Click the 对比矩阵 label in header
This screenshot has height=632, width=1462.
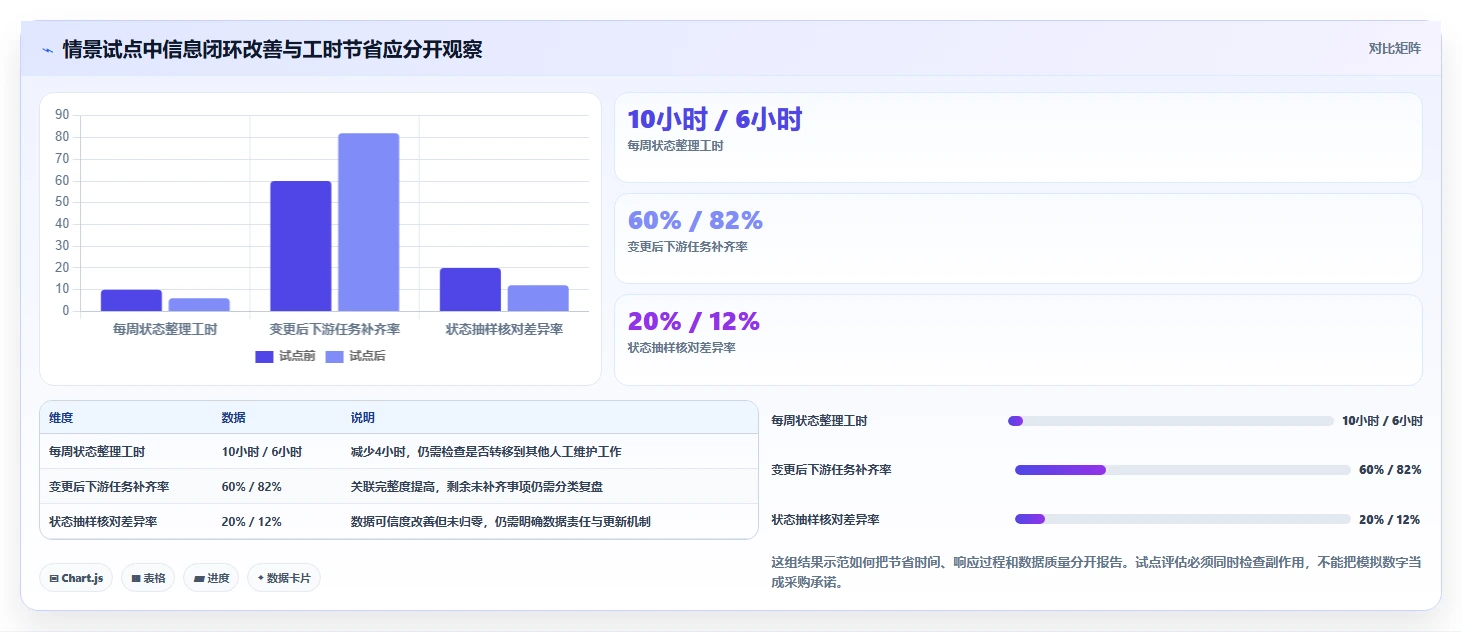click(1394, 48)
